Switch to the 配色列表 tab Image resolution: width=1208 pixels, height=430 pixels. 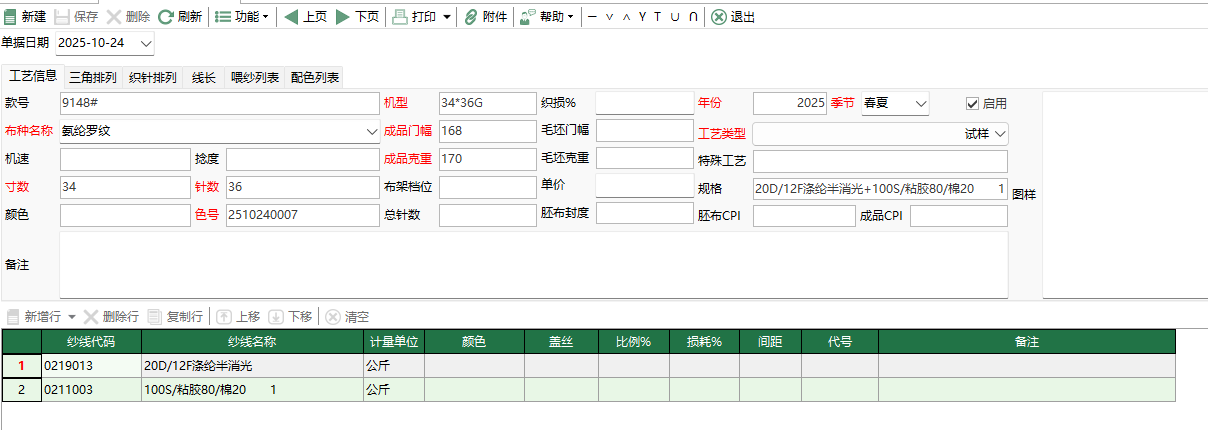[315, 77]
